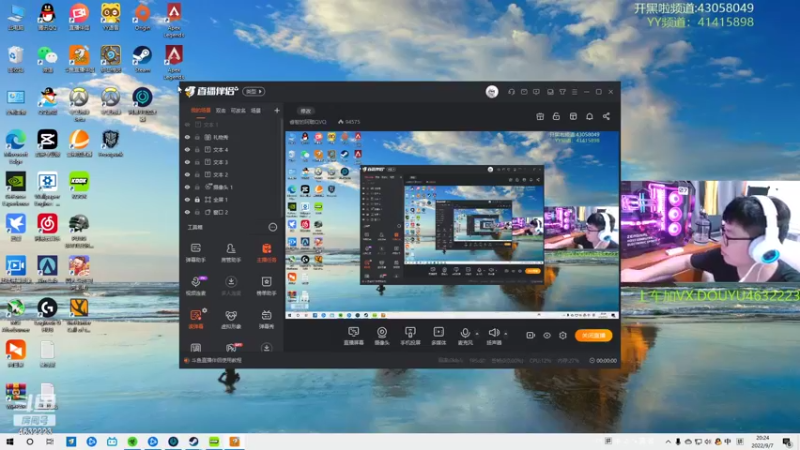Select the 窗口 2 source row
This screenshot has height=450, width=800.
pyautogui.click(x=232, y=212)
